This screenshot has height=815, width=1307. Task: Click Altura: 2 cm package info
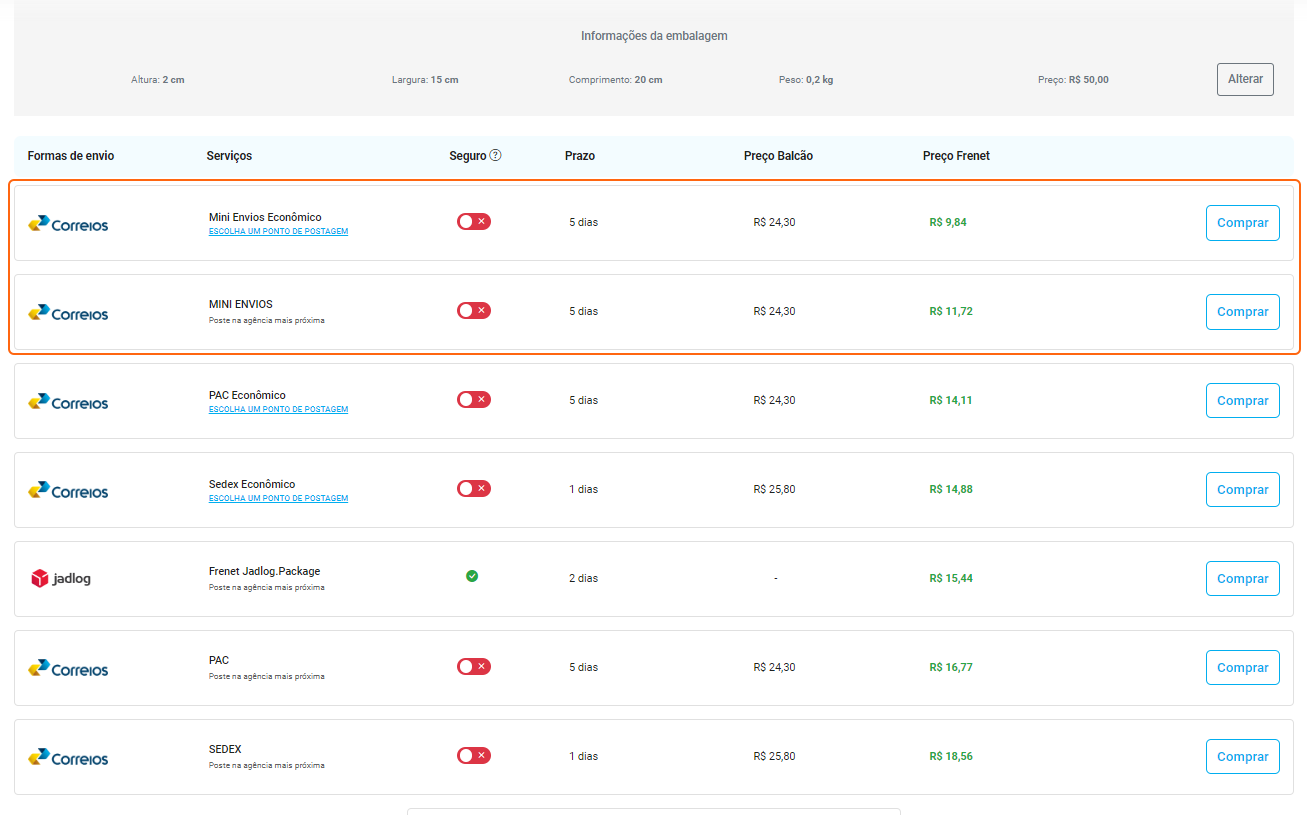tap(158, 80)
